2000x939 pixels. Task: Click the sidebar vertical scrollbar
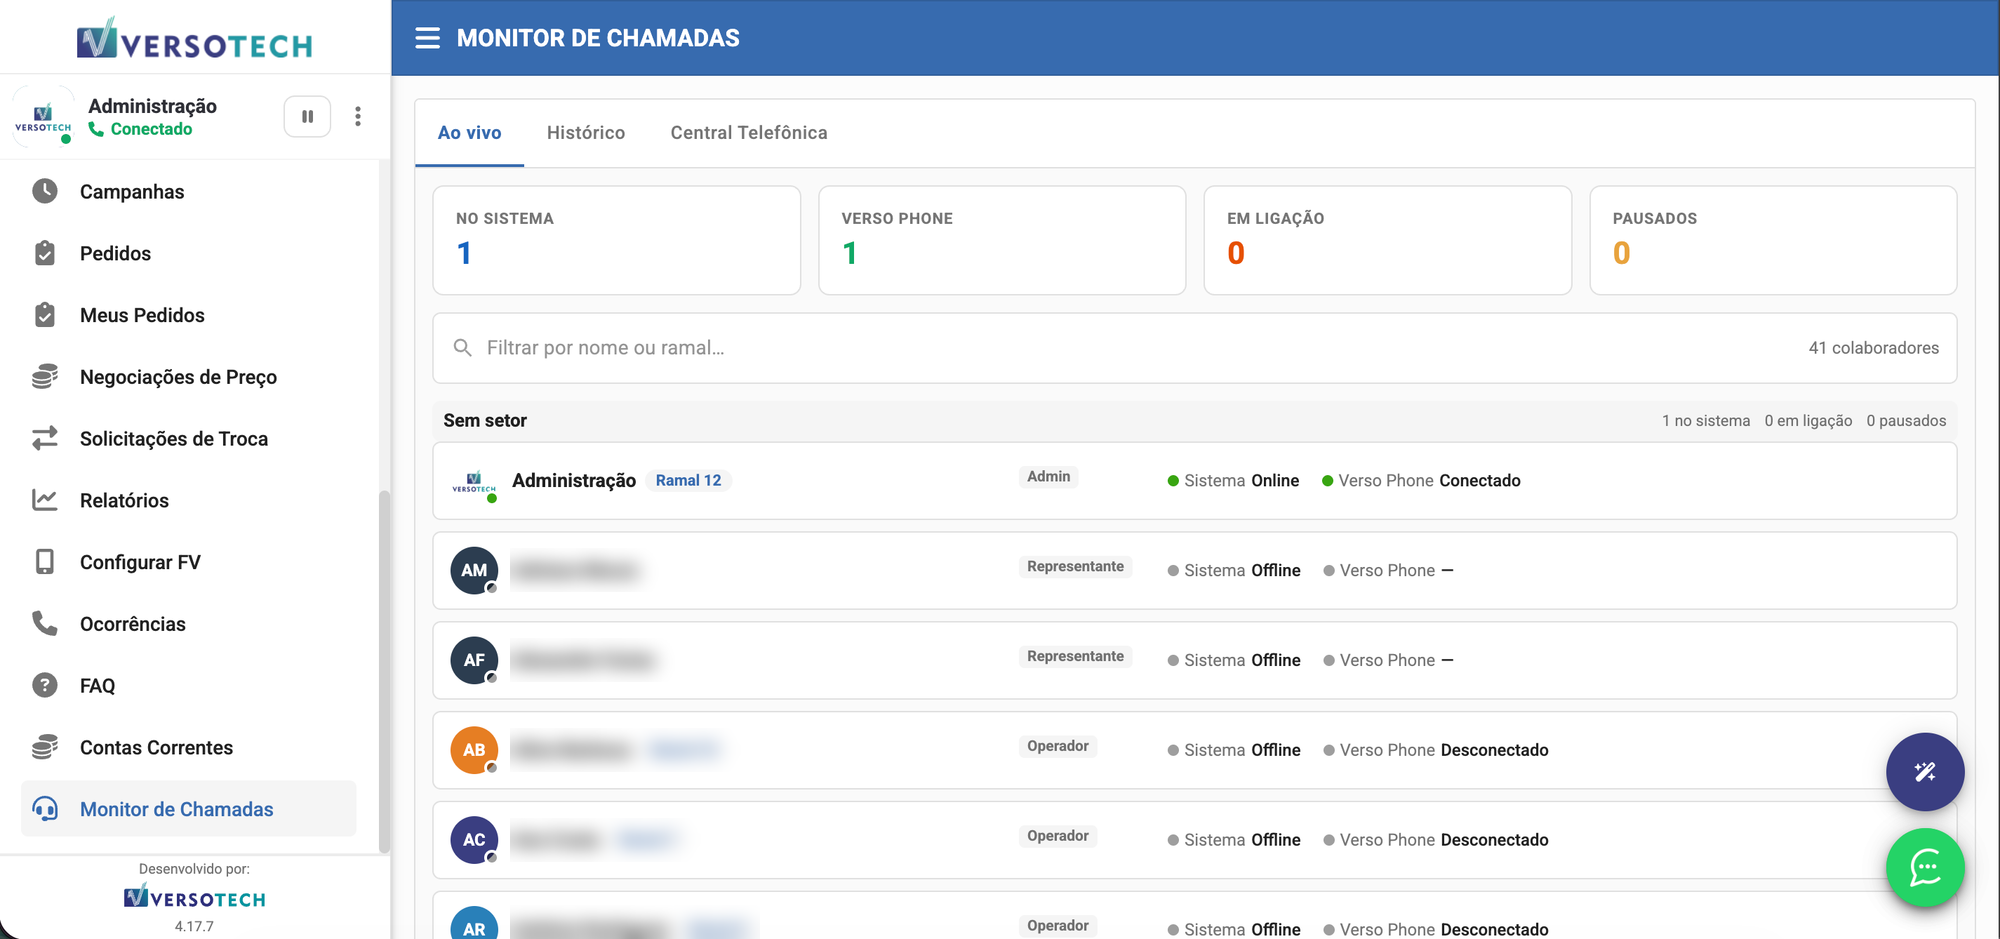tap(384, 671)
